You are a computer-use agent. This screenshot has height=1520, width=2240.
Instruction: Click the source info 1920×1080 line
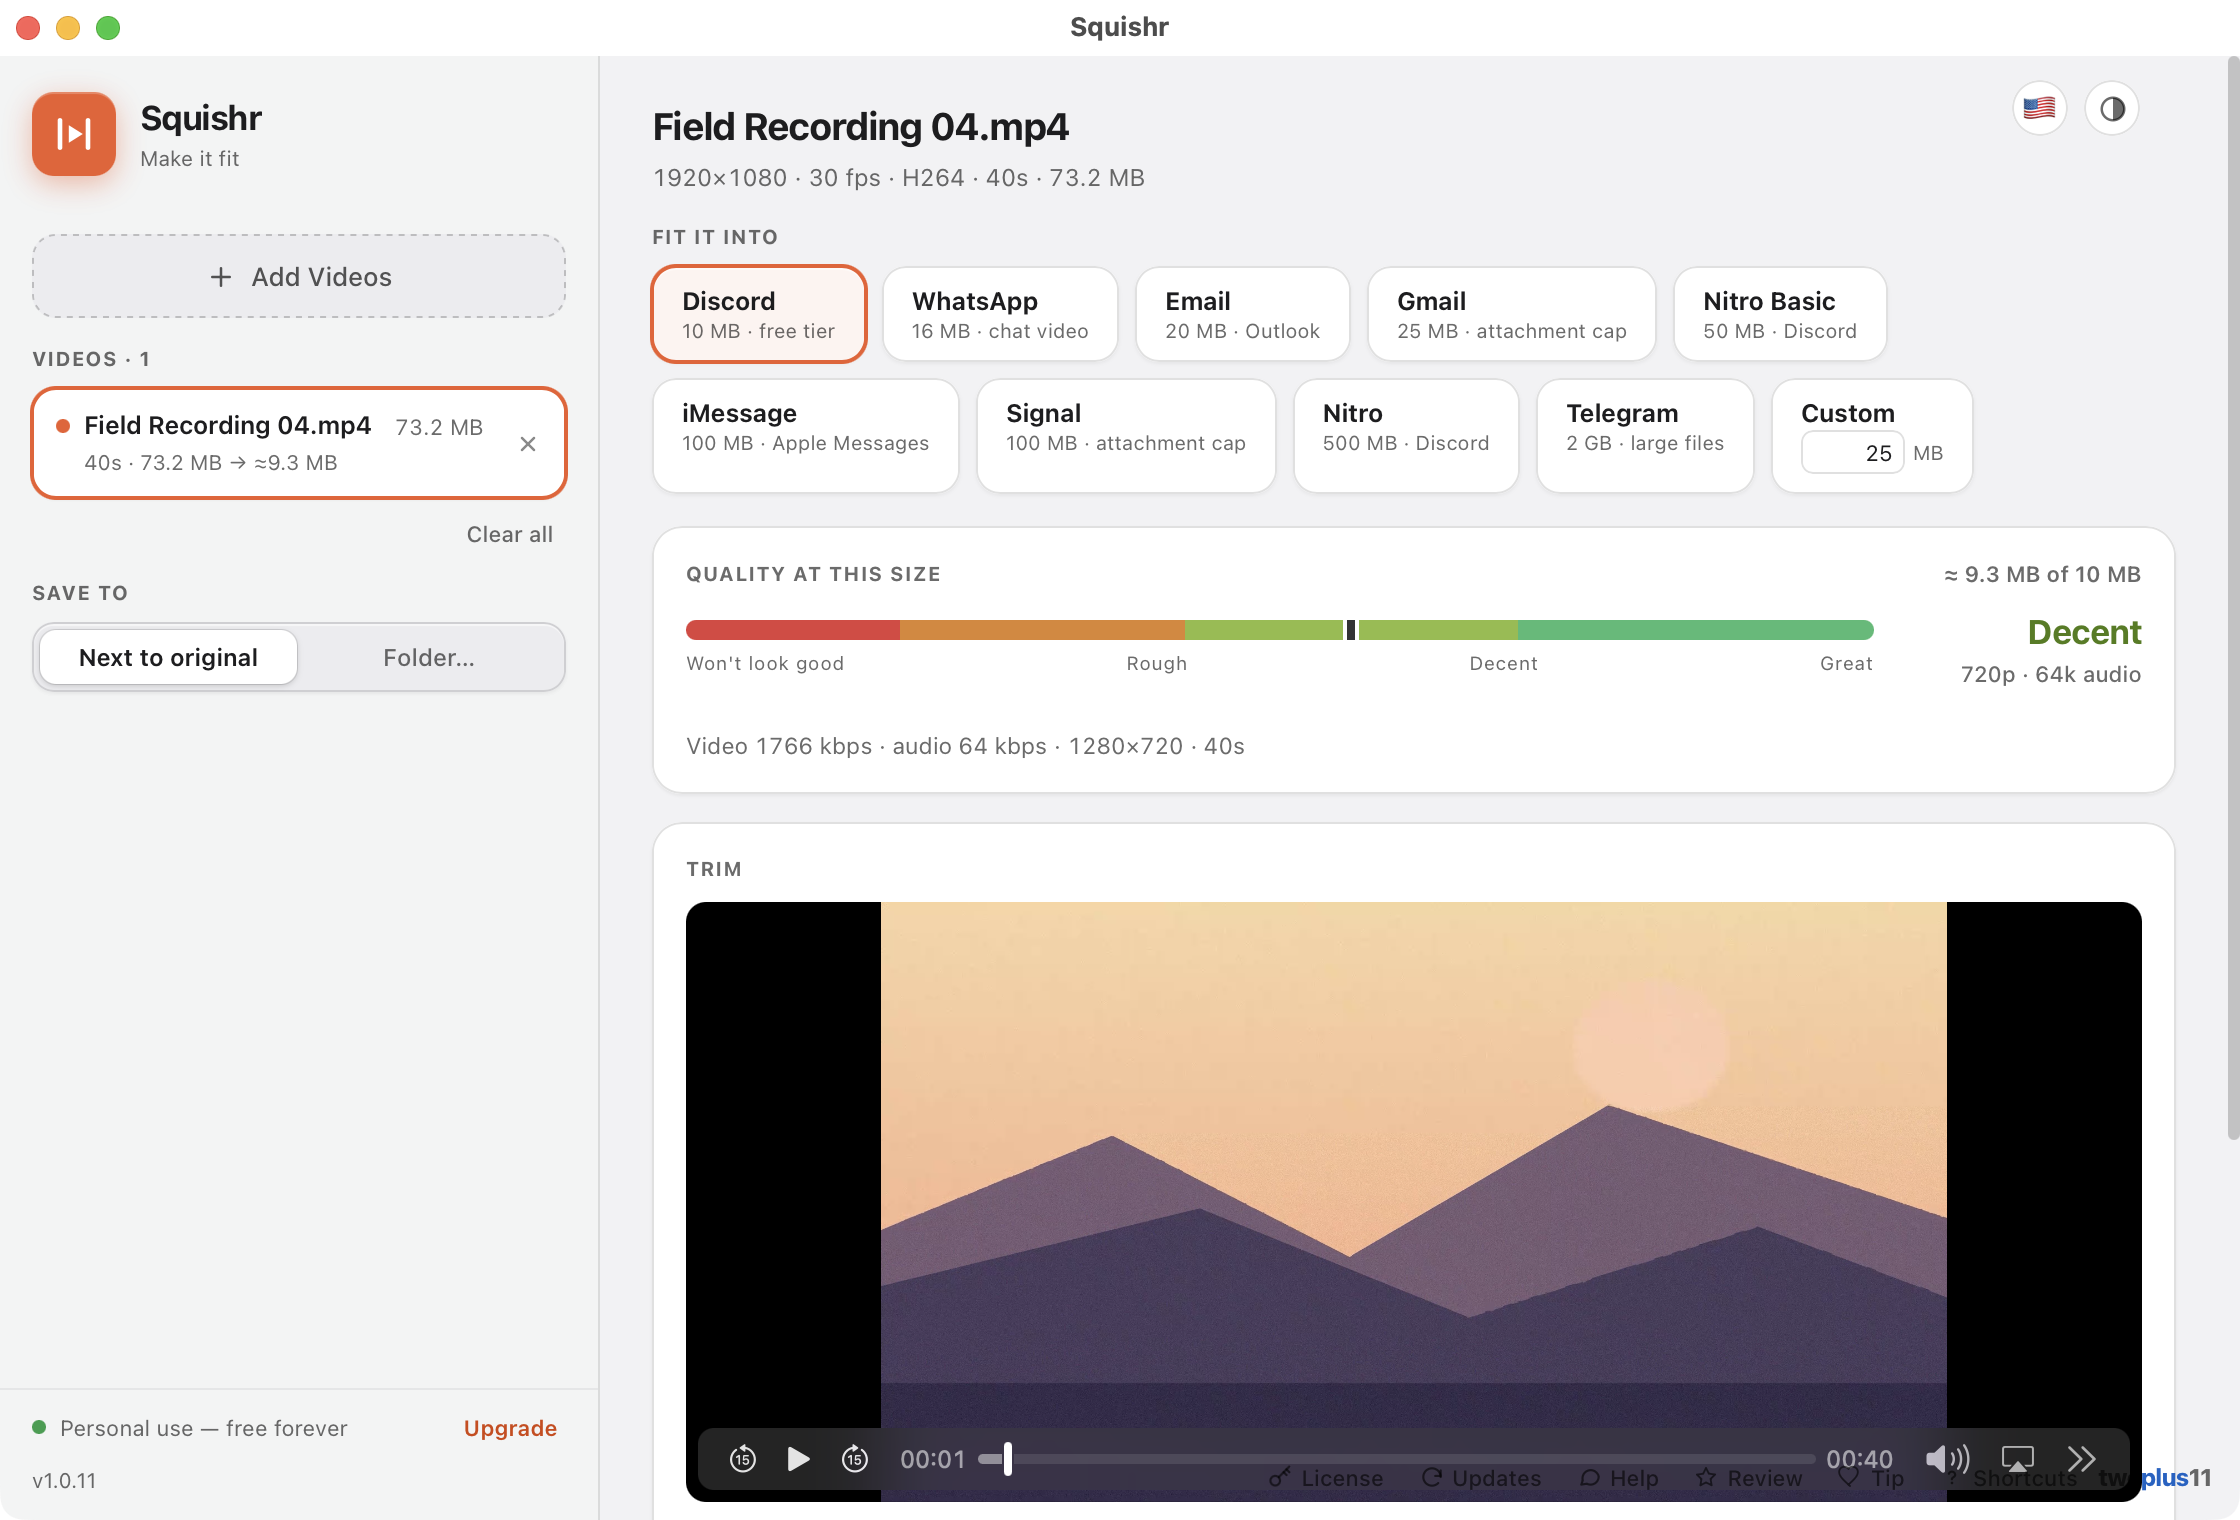[899, 178]
